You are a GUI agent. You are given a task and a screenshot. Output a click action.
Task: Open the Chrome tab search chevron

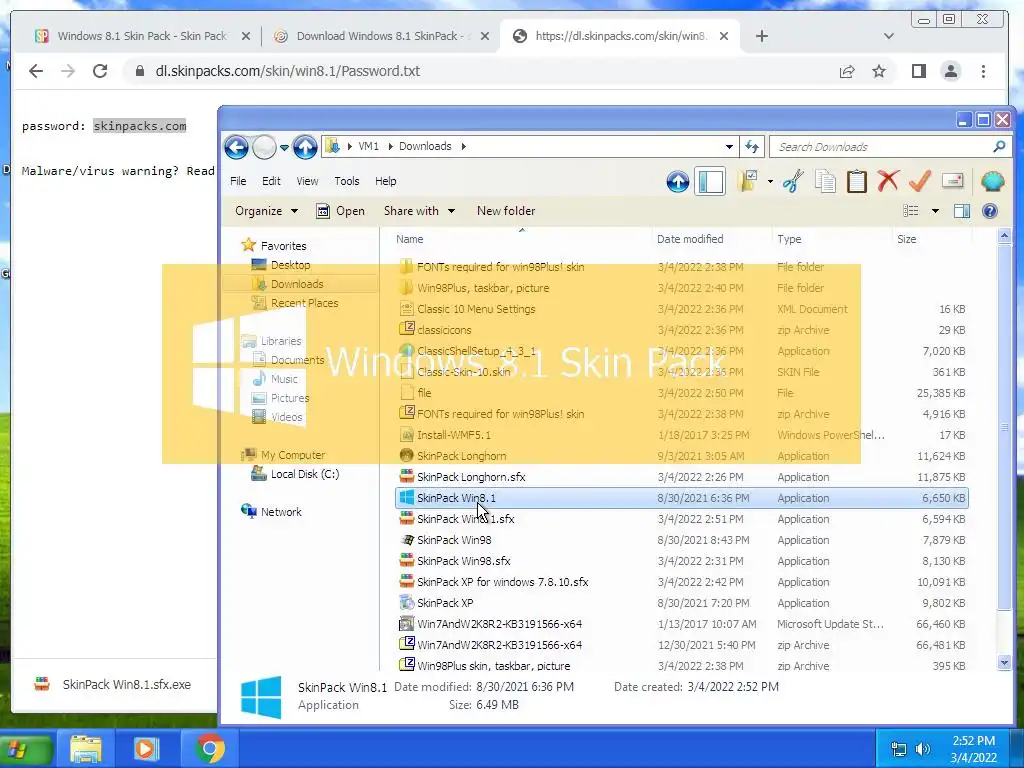[x=888, y=36]
